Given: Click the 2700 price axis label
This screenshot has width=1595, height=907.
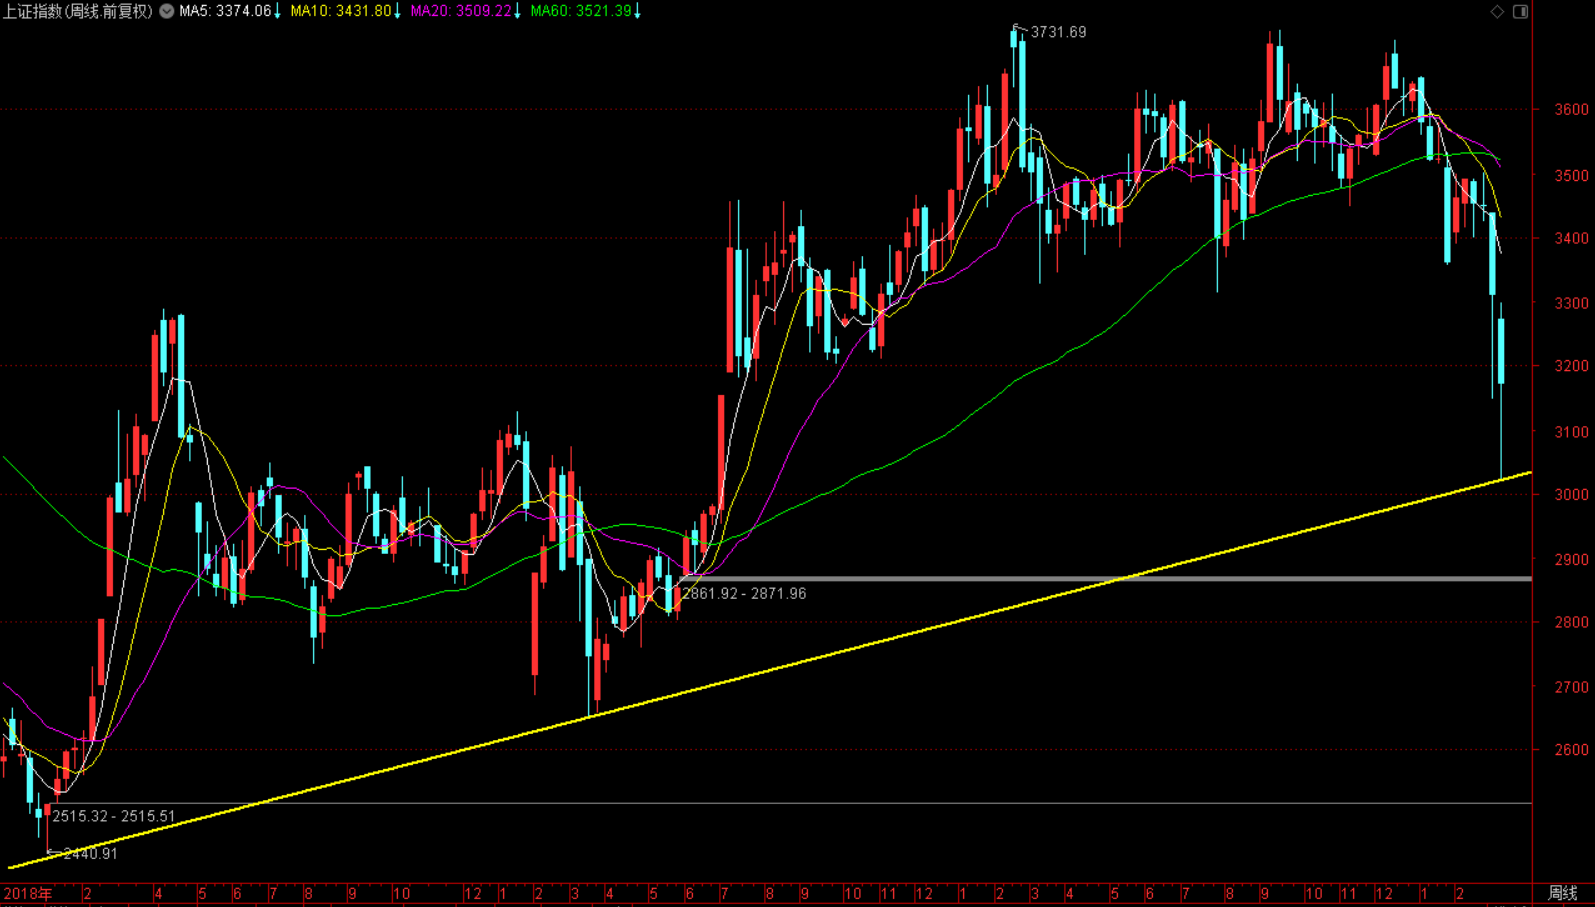Looking at the screenshot, I should (x=1571, y=688).
